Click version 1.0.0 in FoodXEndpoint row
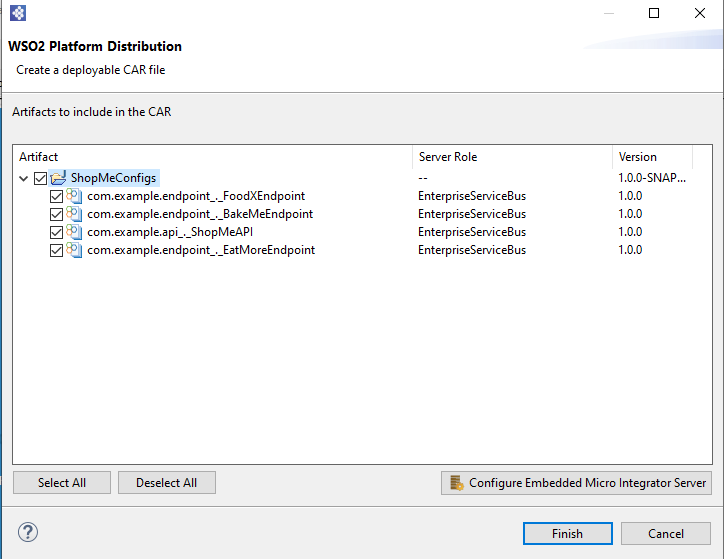This screenshot has height=559, width=724. point(630,196)
